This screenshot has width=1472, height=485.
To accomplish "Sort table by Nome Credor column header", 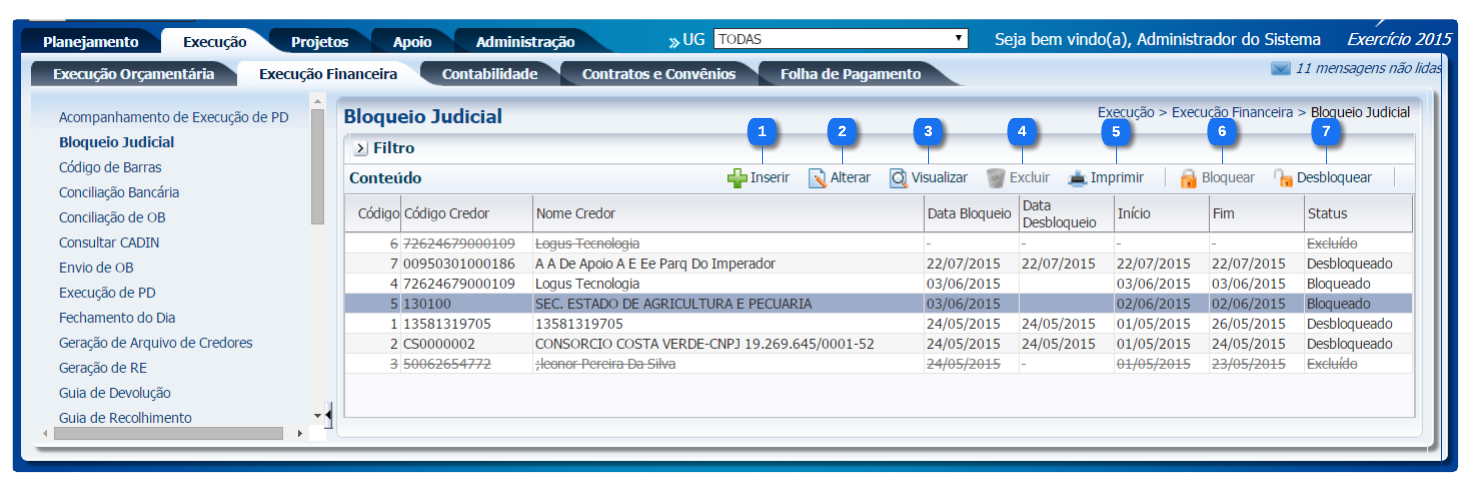I will [x=727, y=213].
